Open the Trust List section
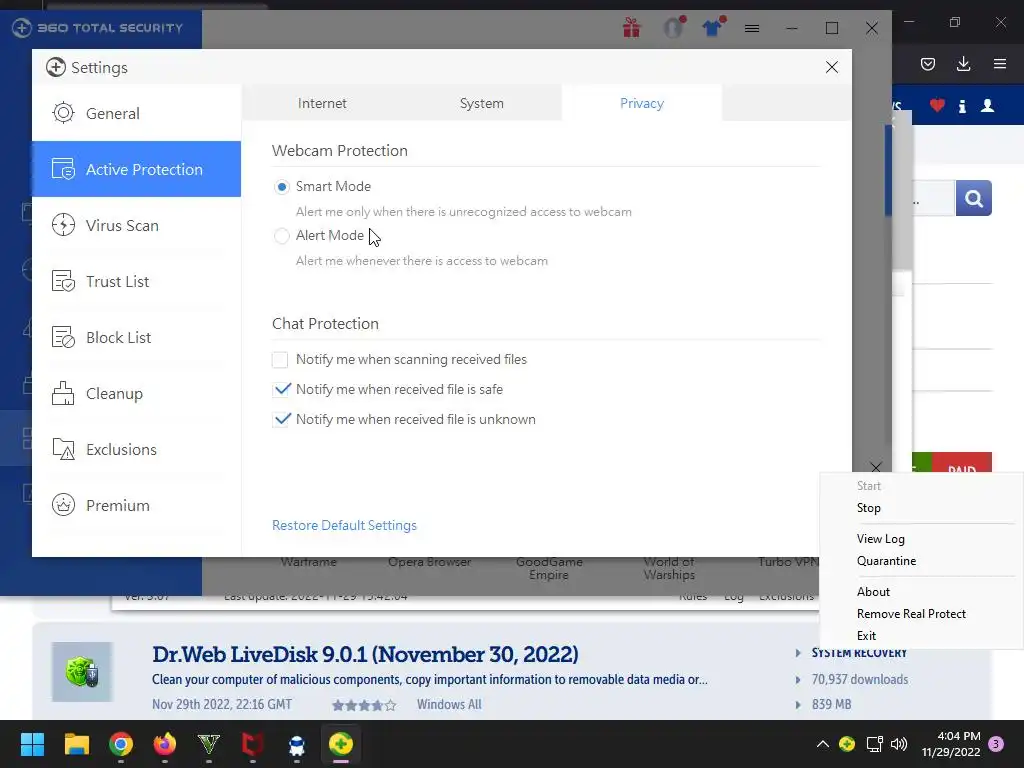The width and height of the screenshot is (1024, 768). (136, 281)
